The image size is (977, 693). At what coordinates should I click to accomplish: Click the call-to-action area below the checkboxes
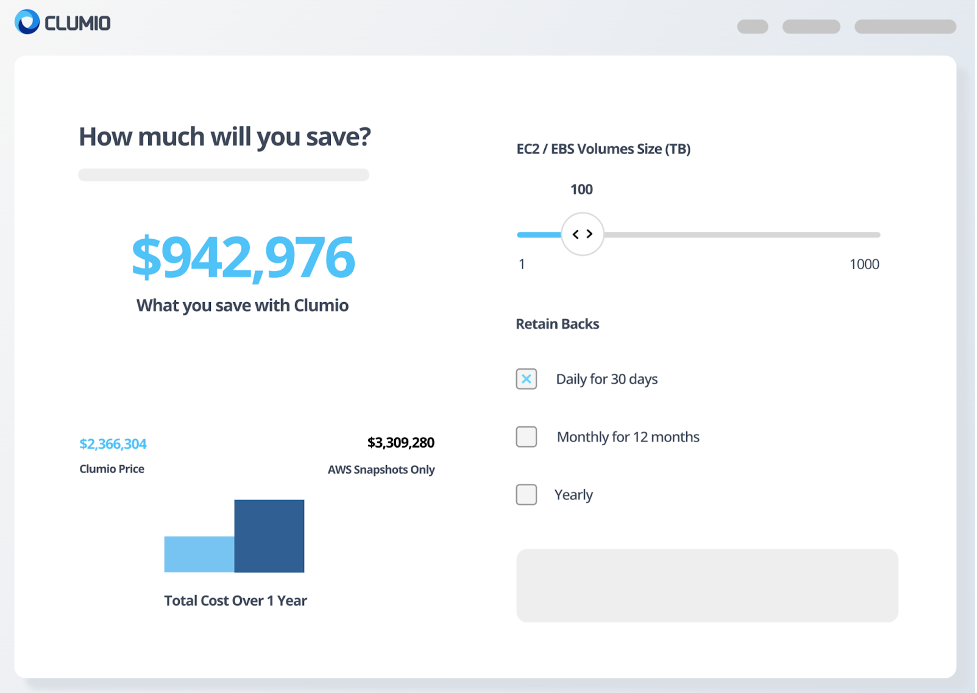[x=707, y=585]
